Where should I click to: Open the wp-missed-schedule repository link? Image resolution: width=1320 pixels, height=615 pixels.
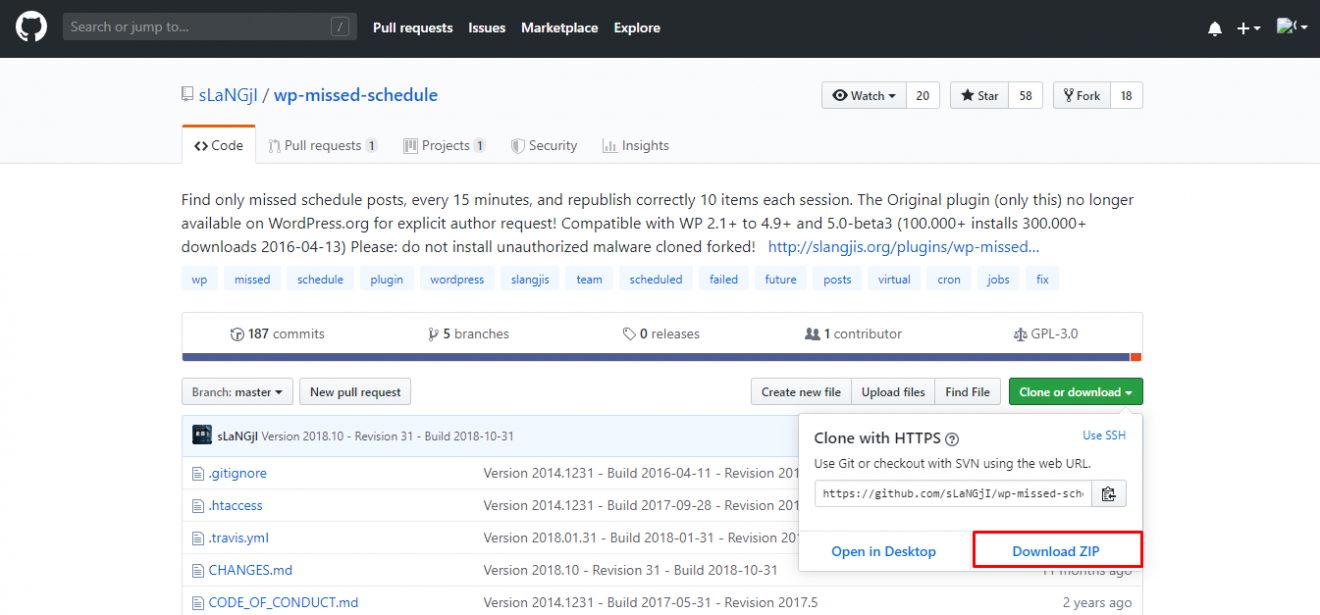tap(356, 95)
